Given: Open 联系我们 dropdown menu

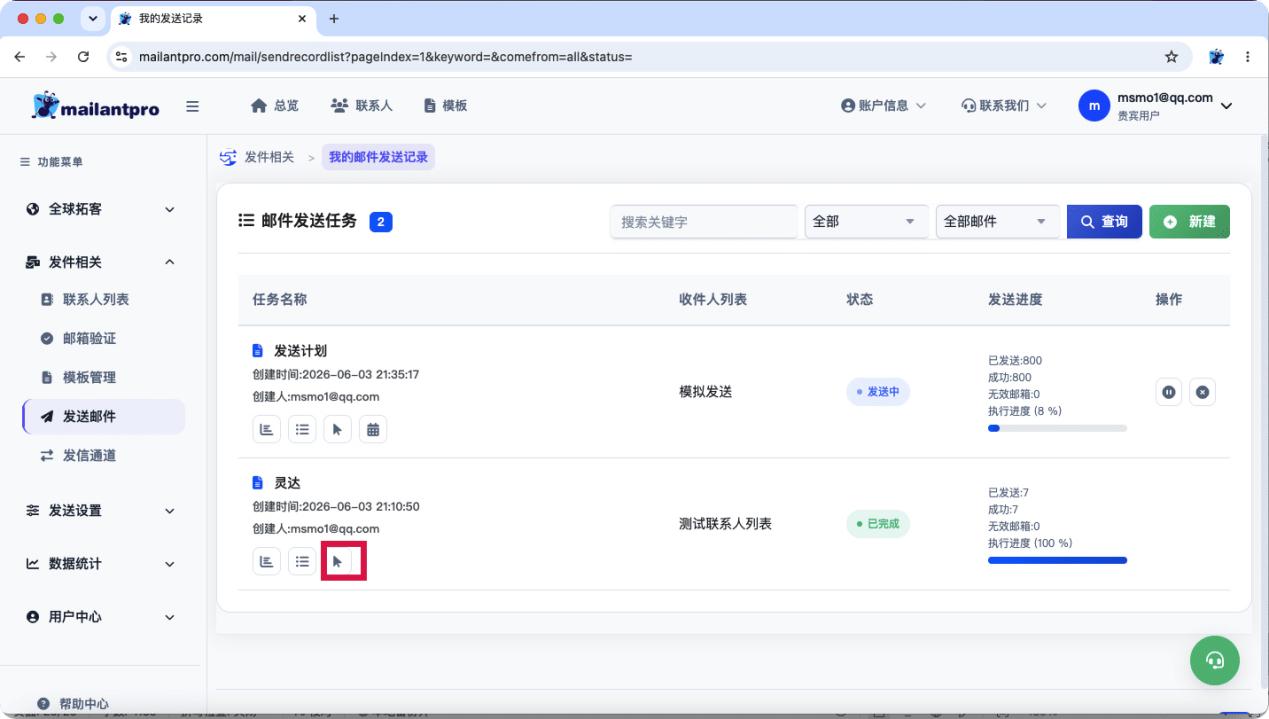Looking at the screenshot, I should coord(1003,106).
